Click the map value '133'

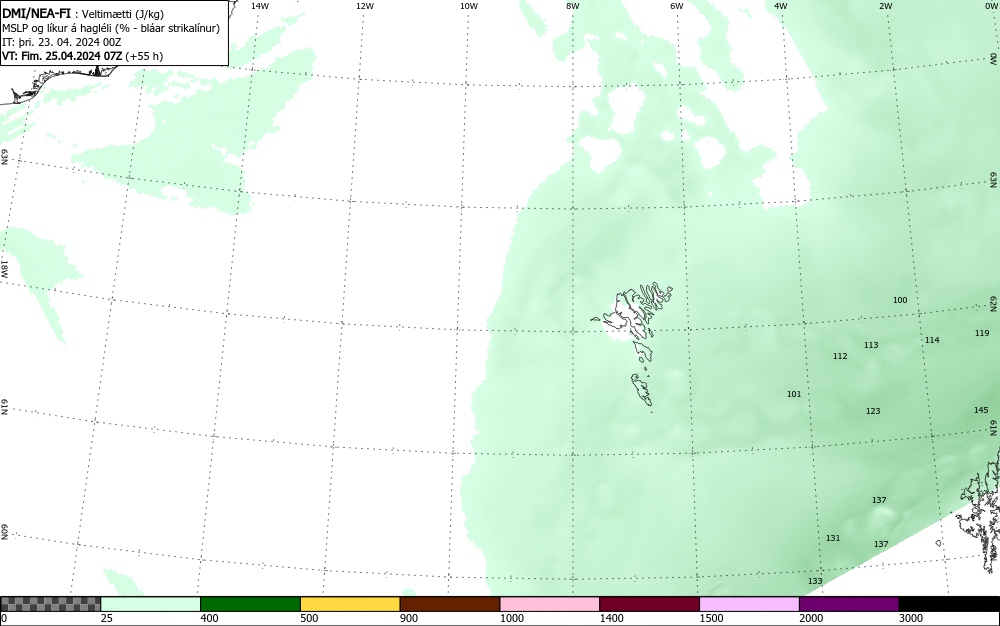click(815, 581)
